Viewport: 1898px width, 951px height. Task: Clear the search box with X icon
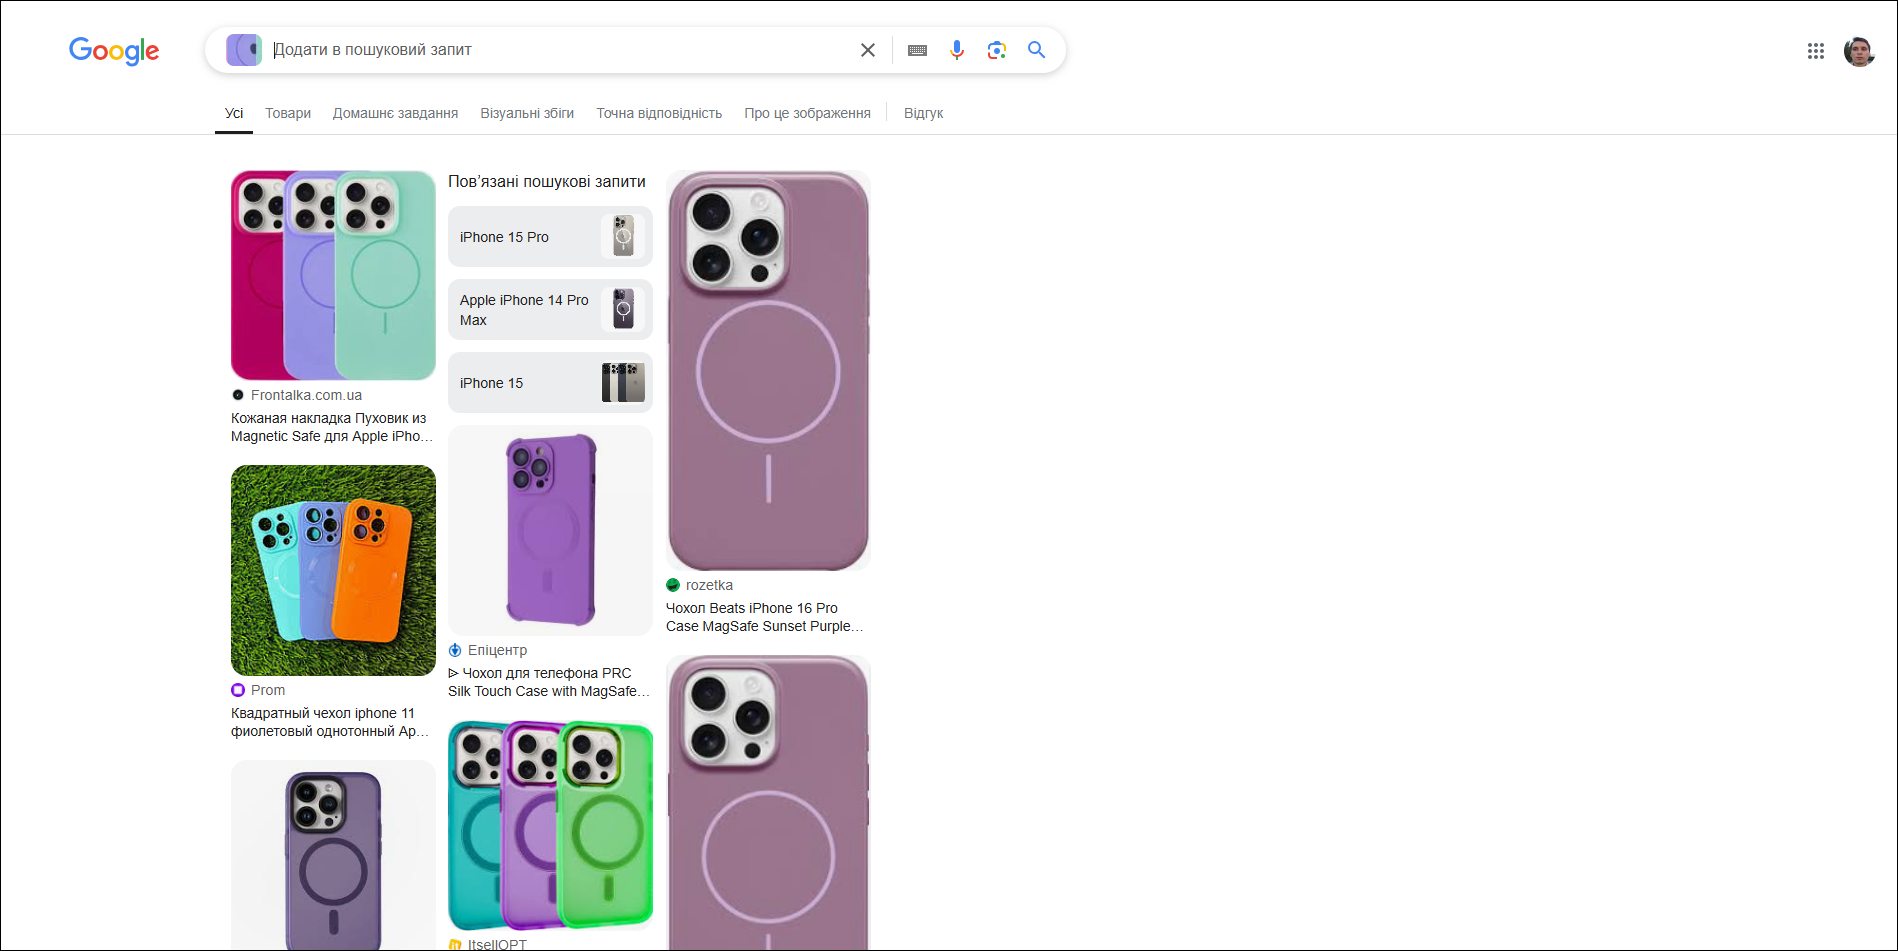[868, 50]
